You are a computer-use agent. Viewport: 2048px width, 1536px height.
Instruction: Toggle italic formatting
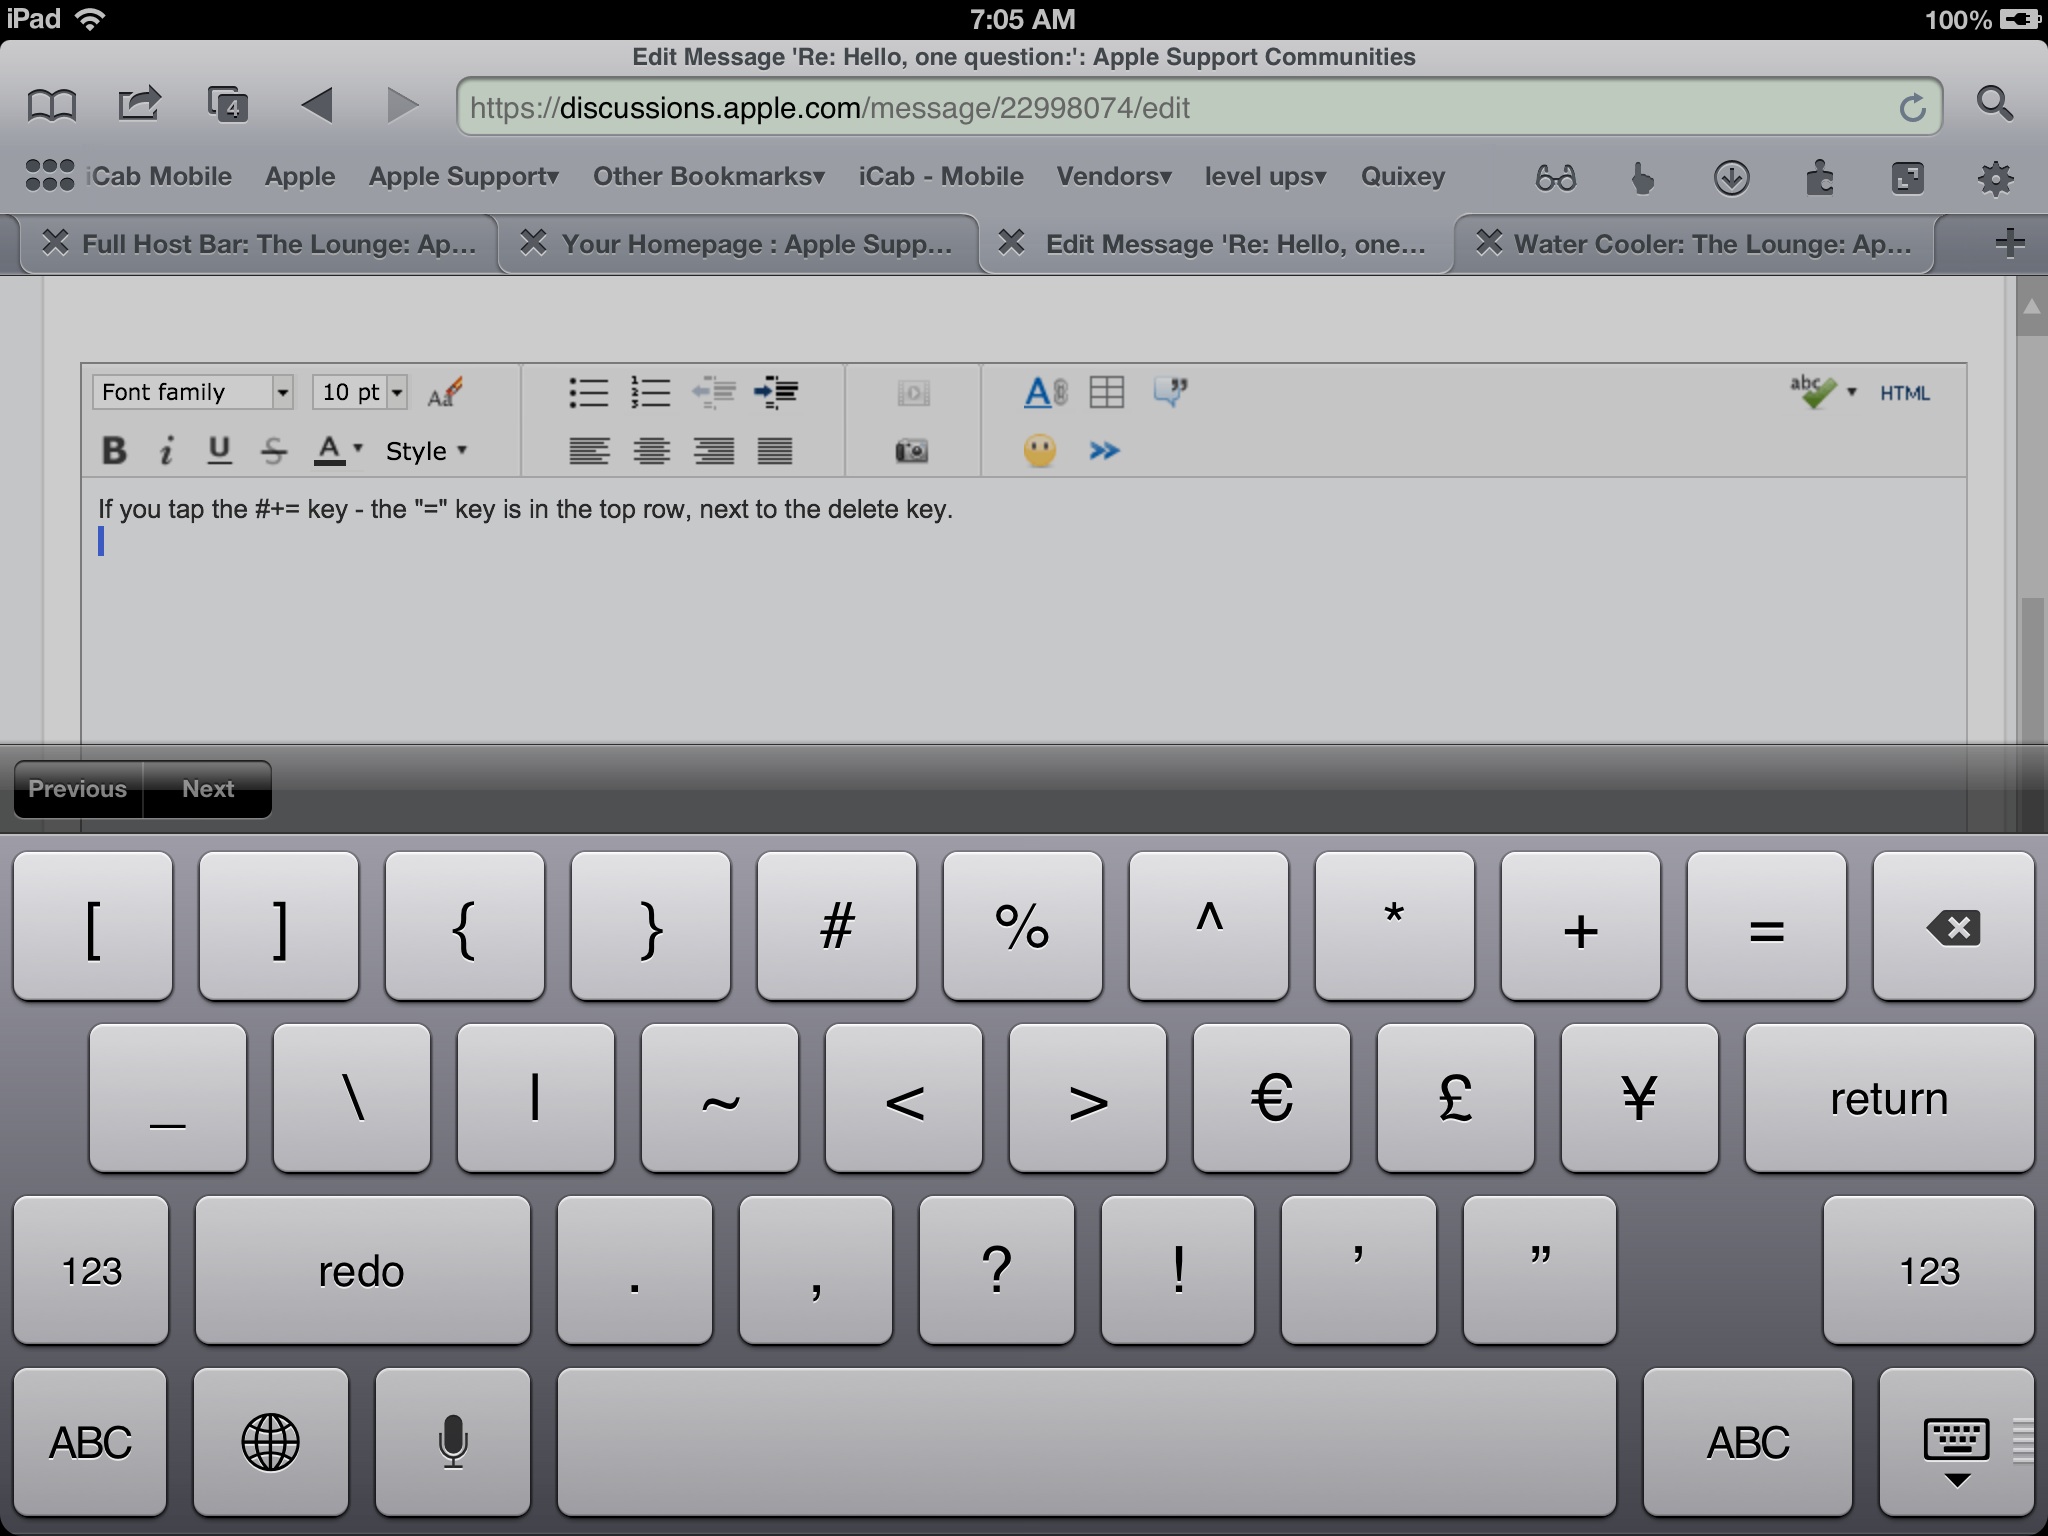[x=167, y=451]
